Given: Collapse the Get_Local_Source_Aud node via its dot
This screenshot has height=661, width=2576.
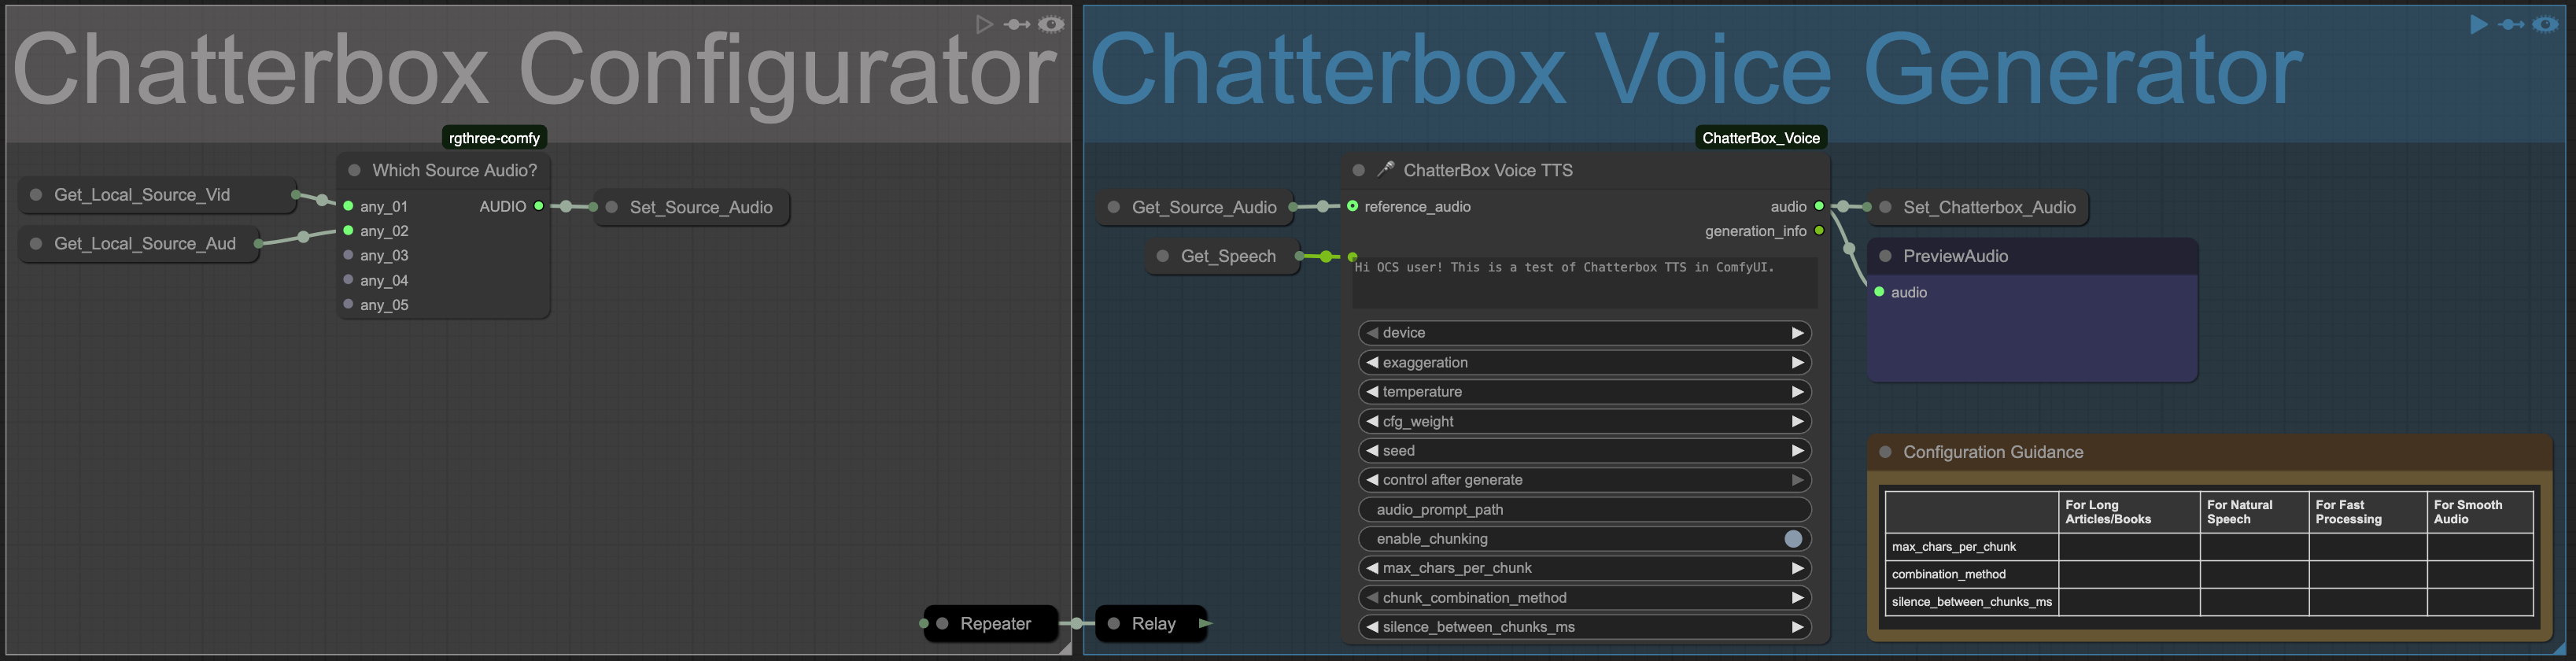Looking at the screenshot, I should coord(36,244).
